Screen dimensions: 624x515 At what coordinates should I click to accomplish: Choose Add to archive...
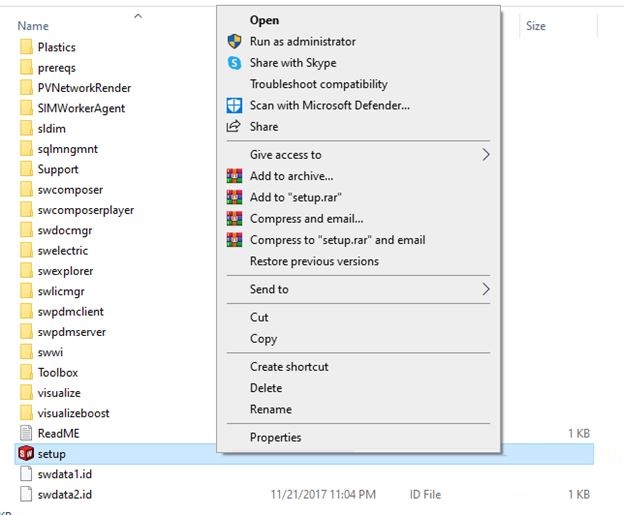358,176
